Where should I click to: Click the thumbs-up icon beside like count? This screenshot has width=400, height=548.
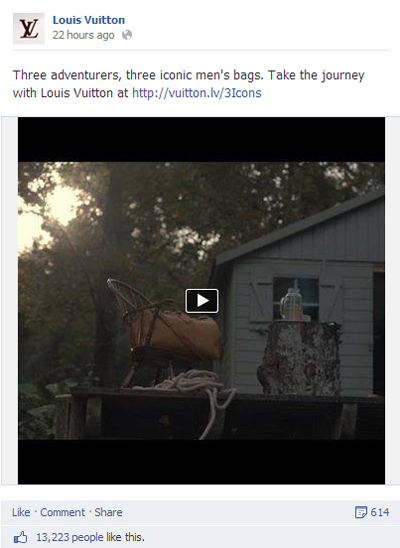(21, 537)
